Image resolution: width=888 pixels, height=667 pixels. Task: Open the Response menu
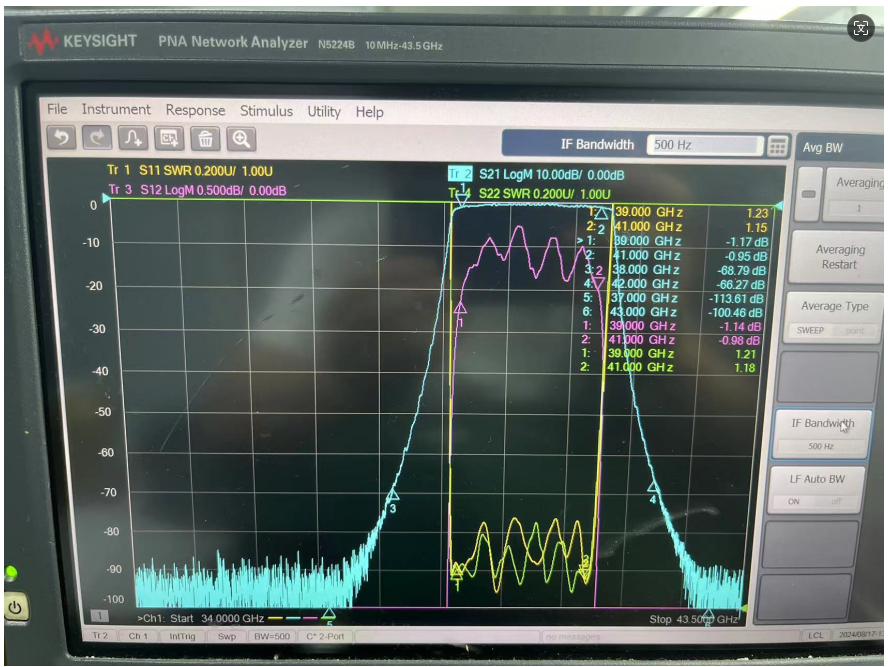coord(195,110)
